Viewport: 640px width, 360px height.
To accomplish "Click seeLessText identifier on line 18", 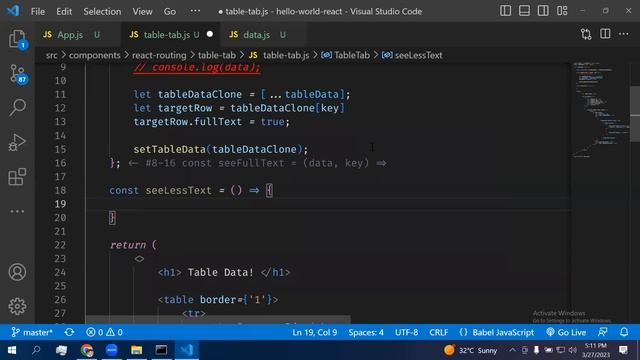I will pos(178,190).
